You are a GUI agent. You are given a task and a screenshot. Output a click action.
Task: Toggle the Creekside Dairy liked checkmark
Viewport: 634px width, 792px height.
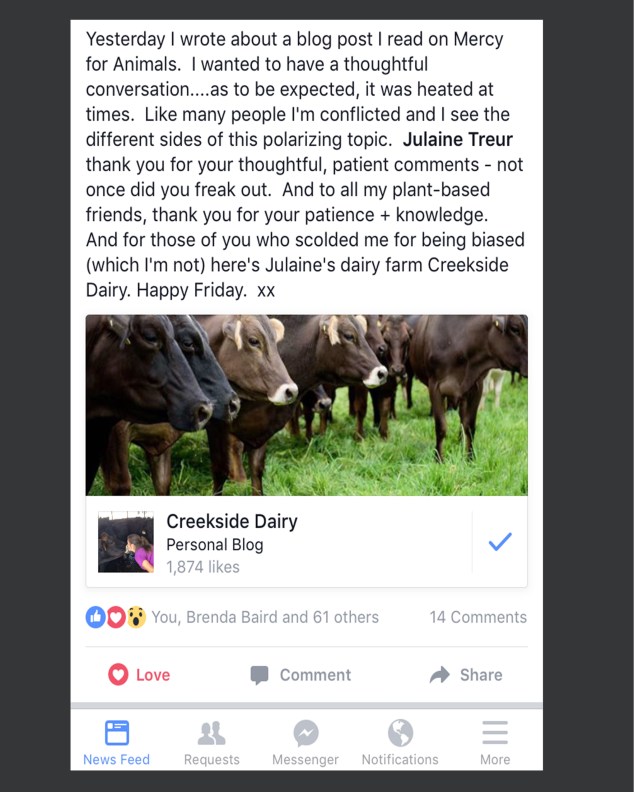tap(499, 542)
